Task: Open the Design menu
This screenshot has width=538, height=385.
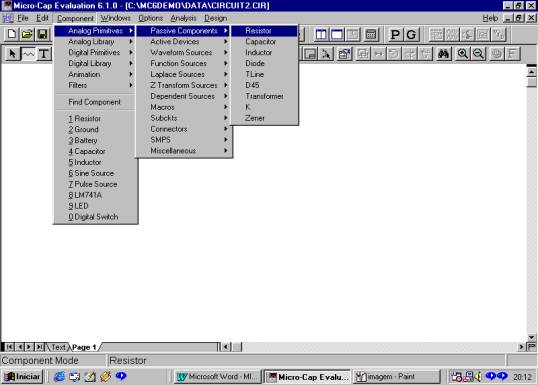Action: (216, 18)
